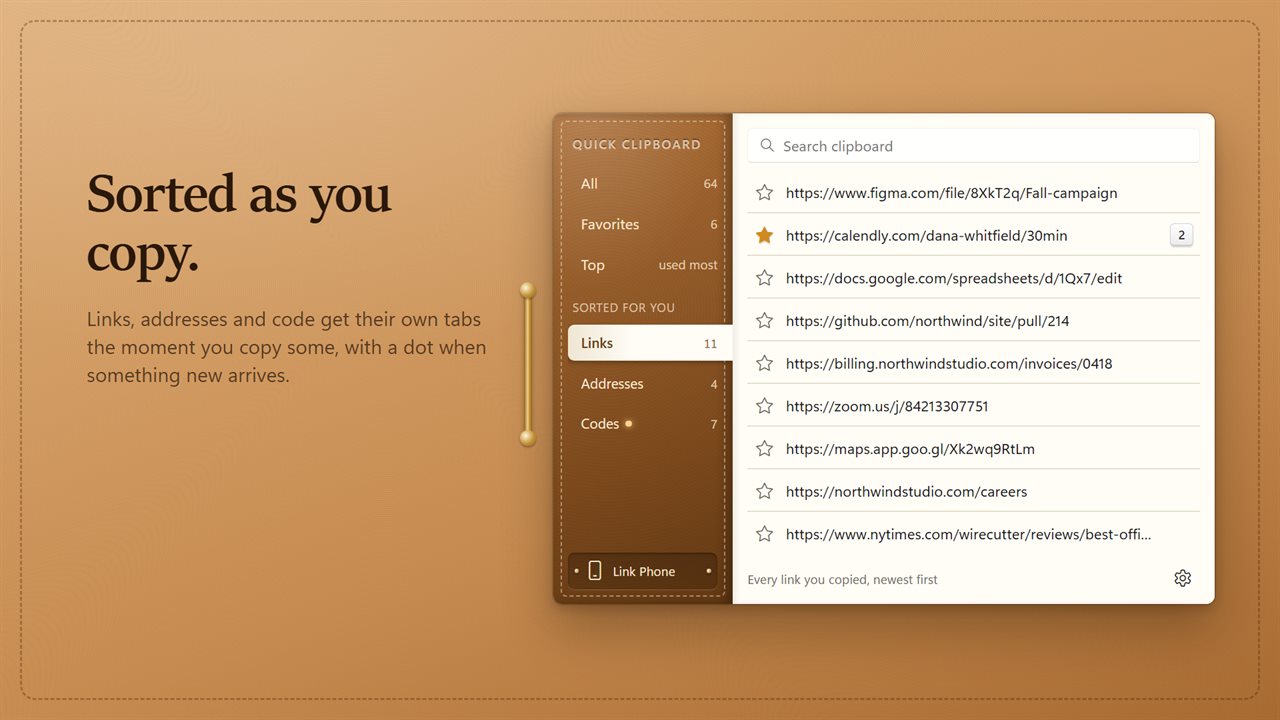
Task: Click the new-item dot beside Codes
Action: tap(628, 424)
